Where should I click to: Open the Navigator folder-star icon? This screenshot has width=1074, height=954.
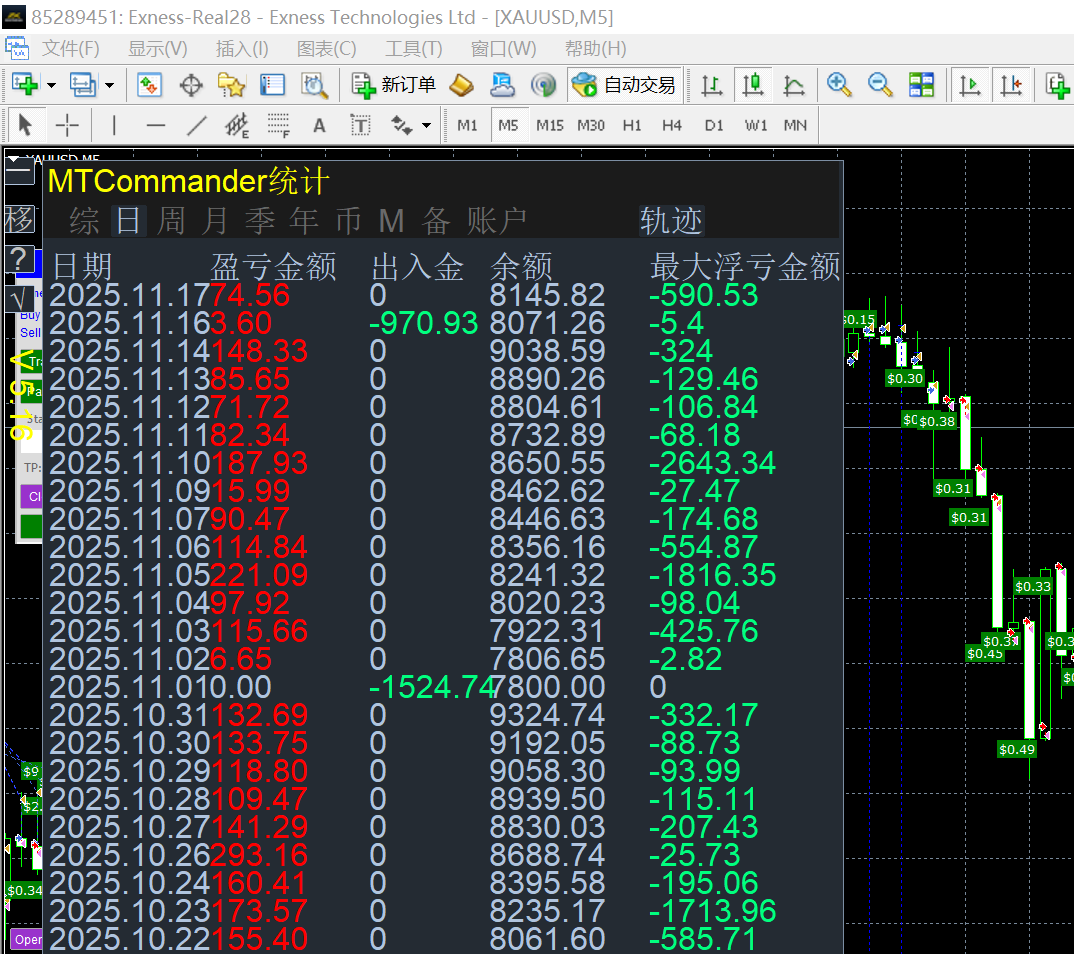231,85
